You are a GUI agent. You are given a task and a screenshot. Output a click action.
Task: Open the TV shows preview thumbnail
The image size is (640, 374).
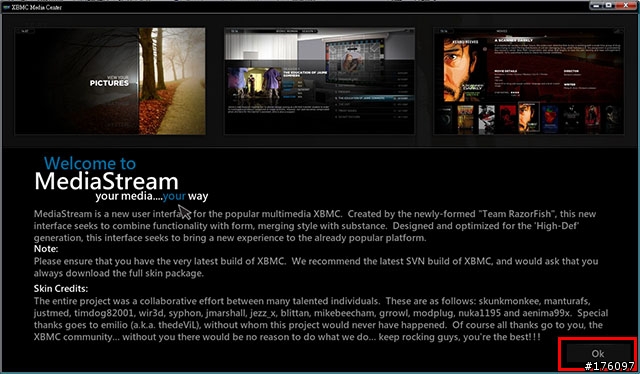320,81
